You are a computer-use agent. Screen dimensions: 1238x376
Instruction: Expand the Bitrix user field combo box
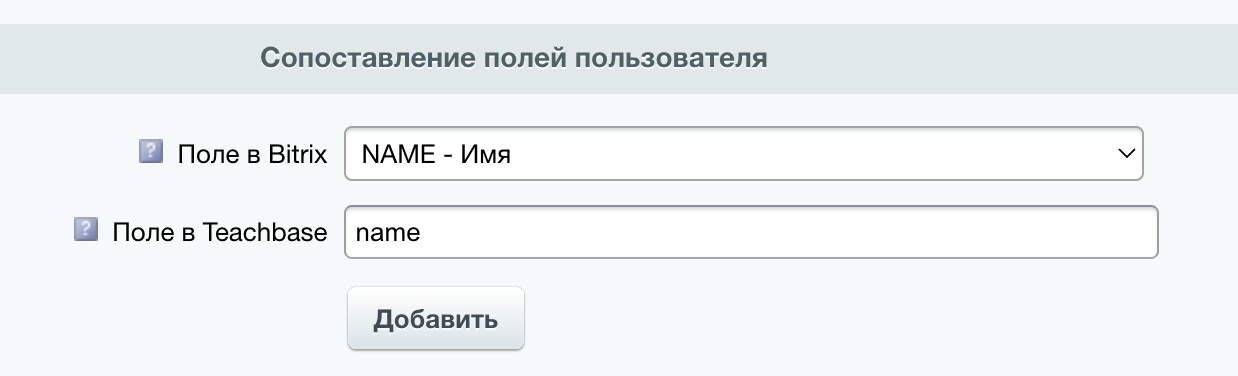click(x=743, y=153)
